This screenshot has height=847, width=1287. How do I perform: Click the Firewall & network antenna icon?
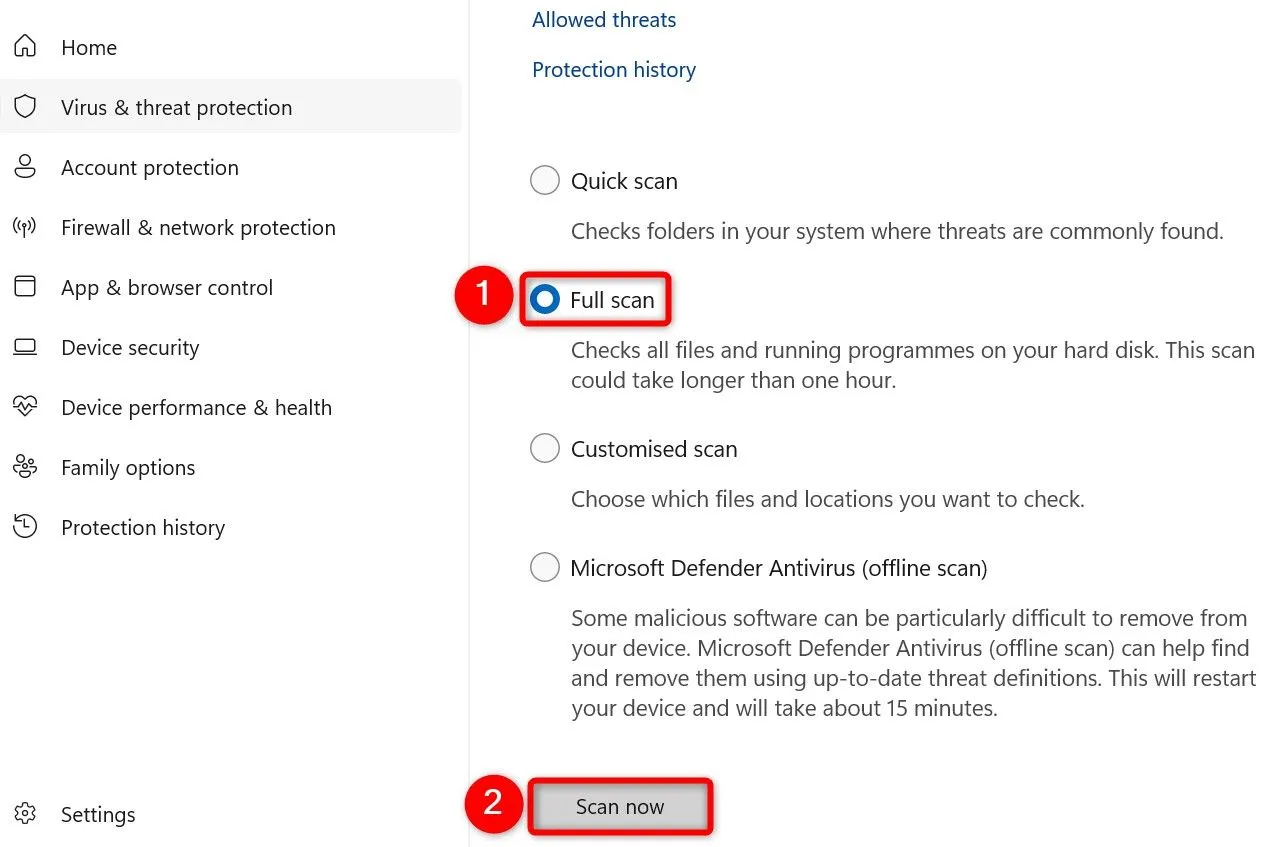[25, 227]
